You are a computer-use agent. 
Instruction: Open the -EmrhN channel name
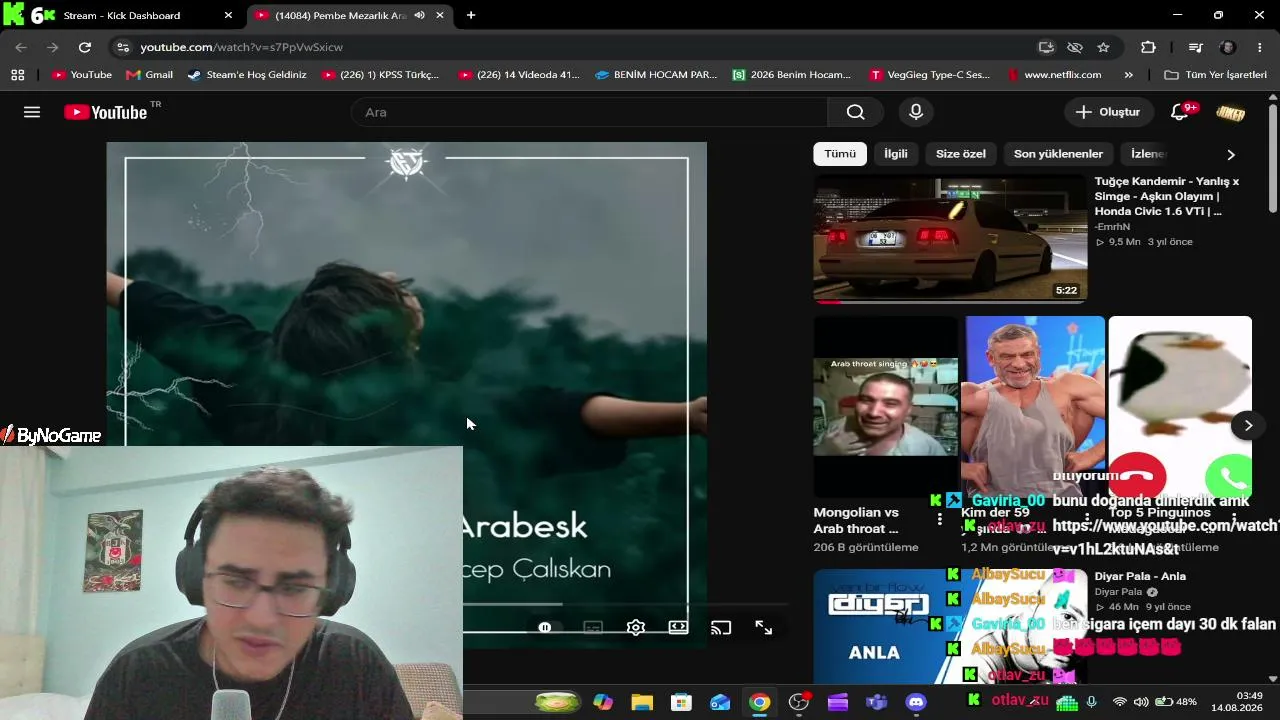tap(1112, 227)
